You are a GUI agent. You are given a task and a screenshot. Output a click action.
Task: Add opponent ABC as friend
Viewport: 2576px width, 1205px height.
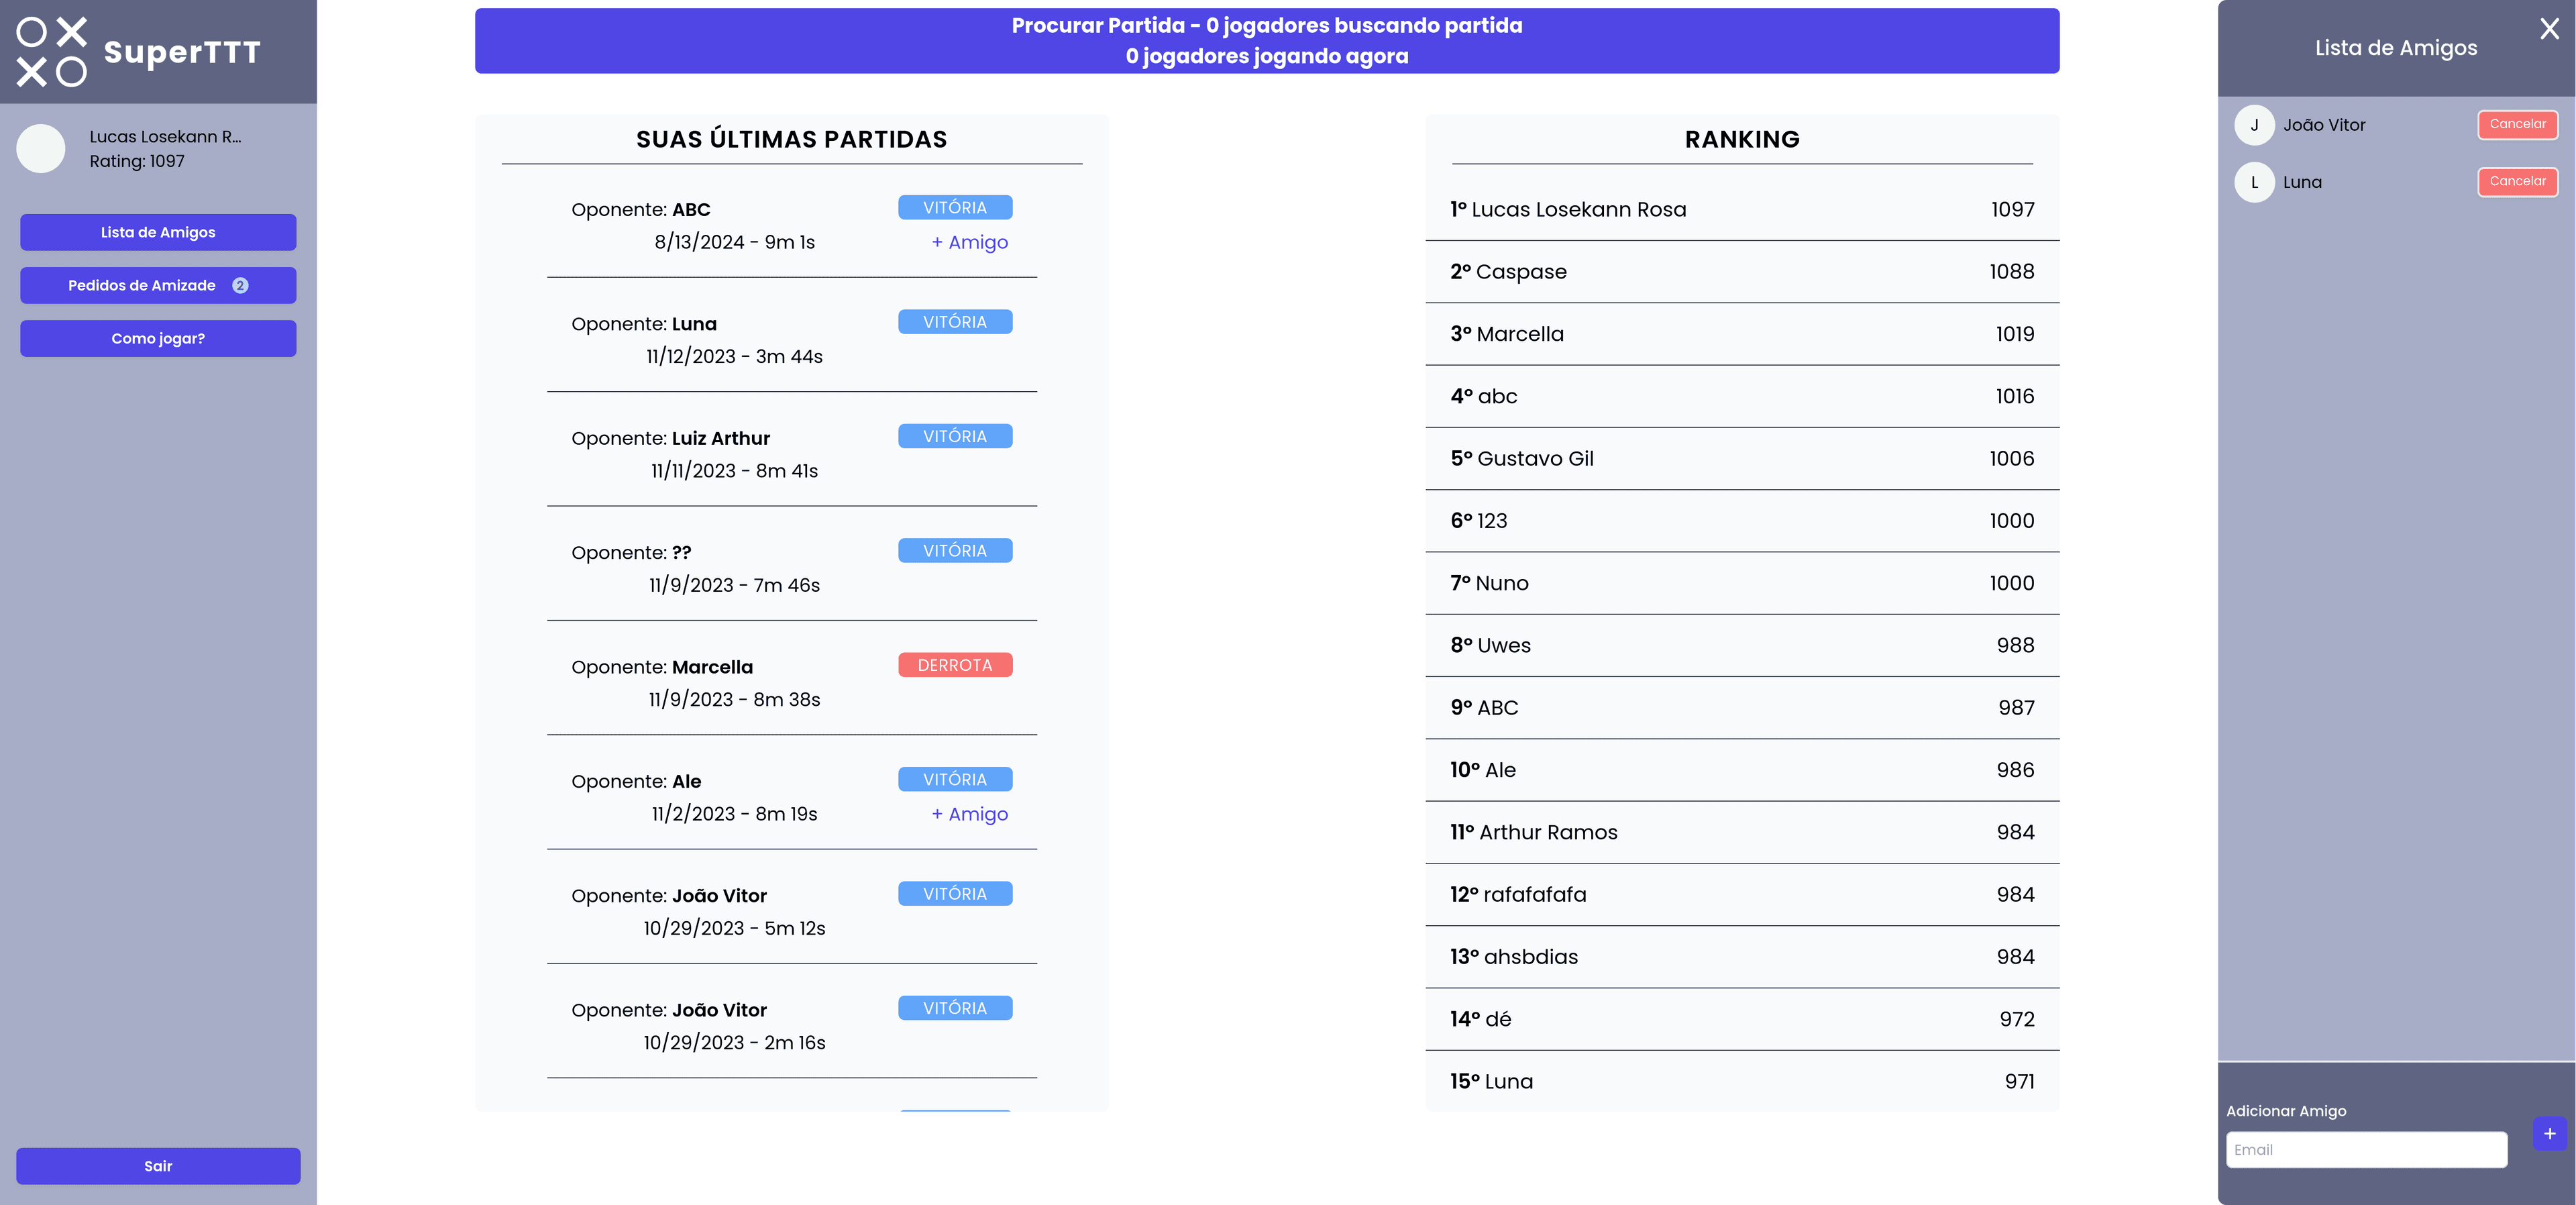[x=969, y=242]
